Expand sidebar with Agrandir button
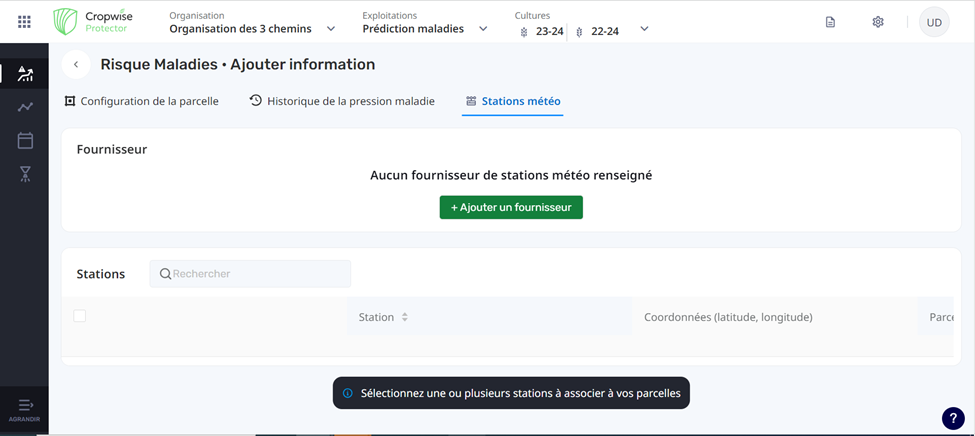The height and width of the screenshot is (436, 975). (x=25, y=410)
